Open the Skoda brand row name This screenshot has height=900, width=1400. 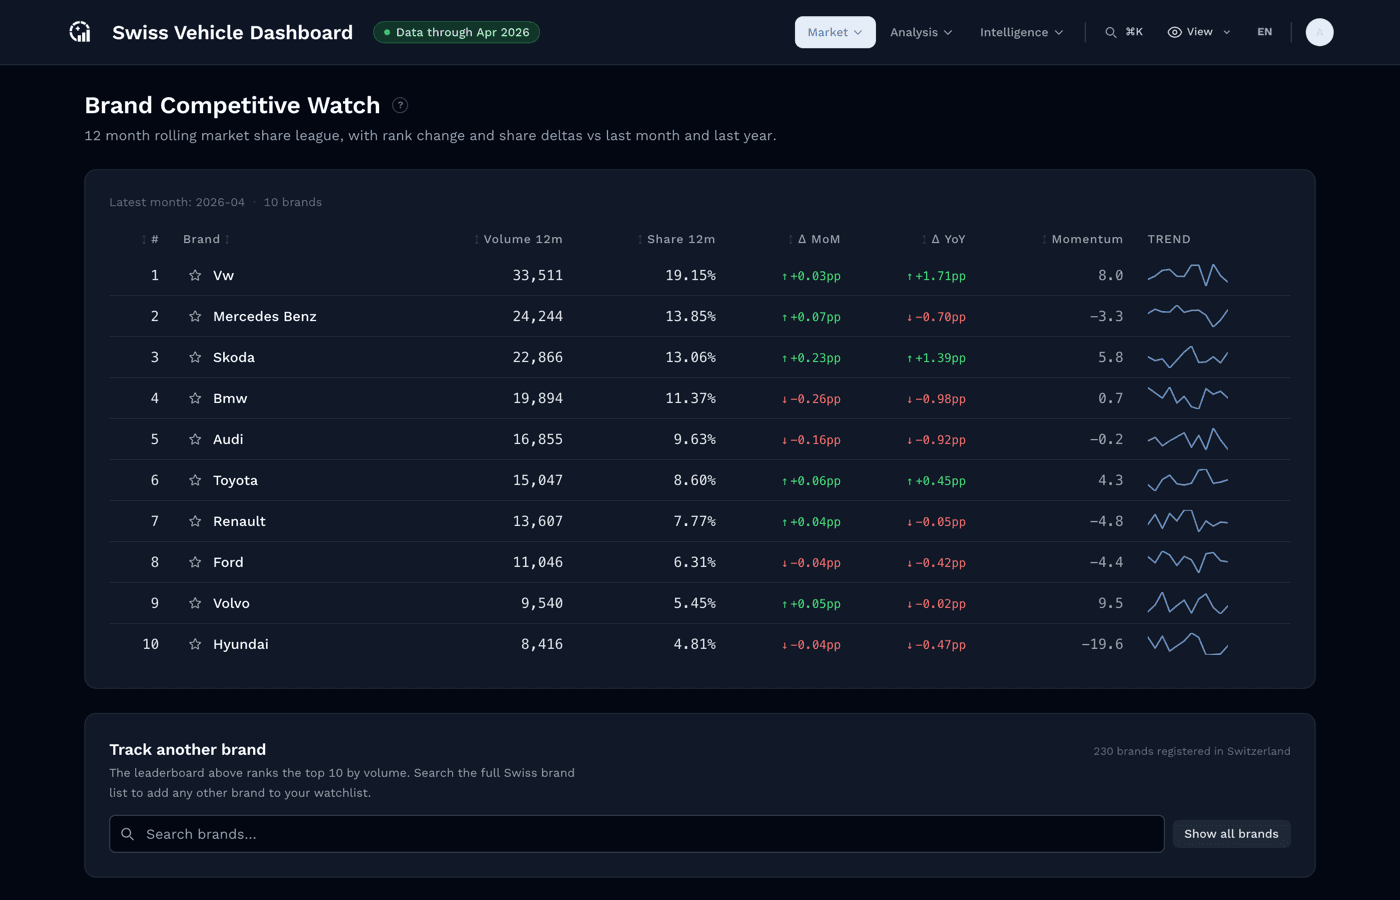234,357
